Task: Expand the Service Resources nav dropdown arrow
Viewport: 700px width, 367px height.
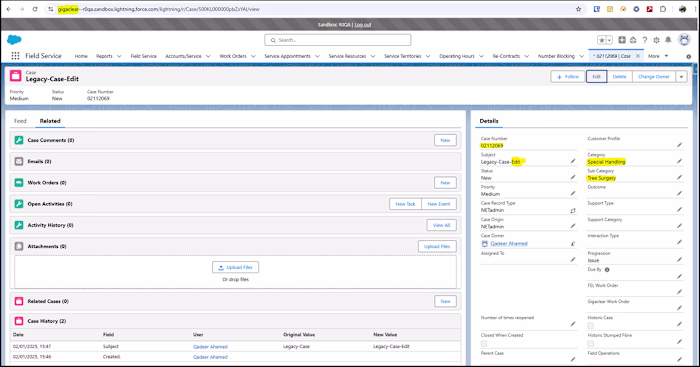Action: coord(373,56)
